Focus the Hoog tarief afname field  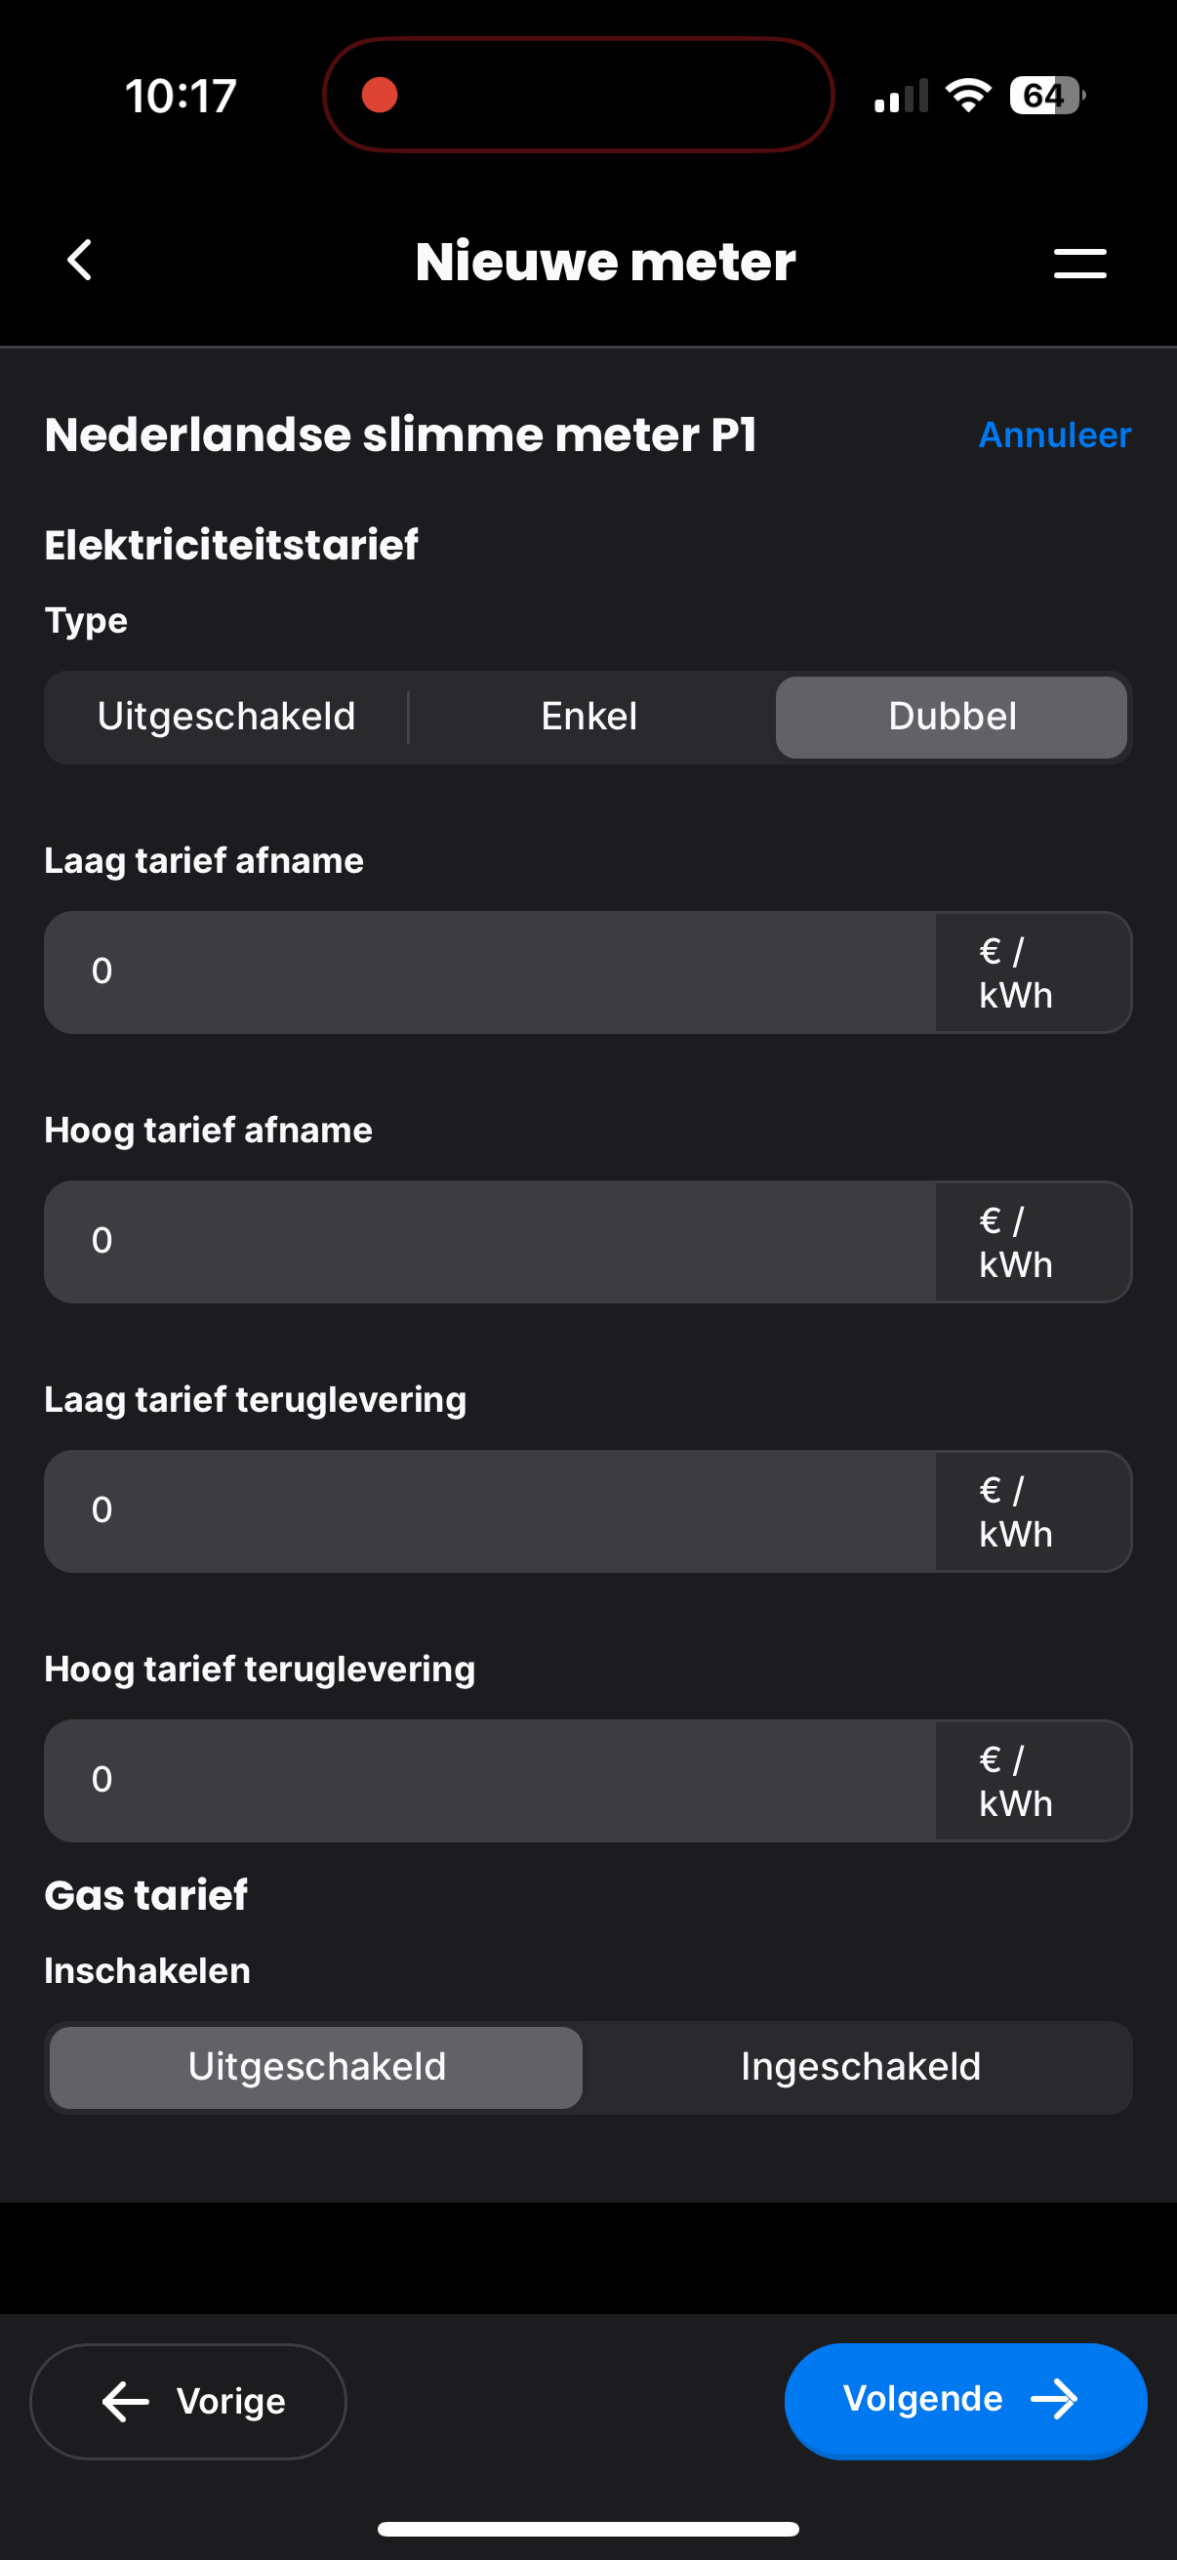(x=490, y=1241)
